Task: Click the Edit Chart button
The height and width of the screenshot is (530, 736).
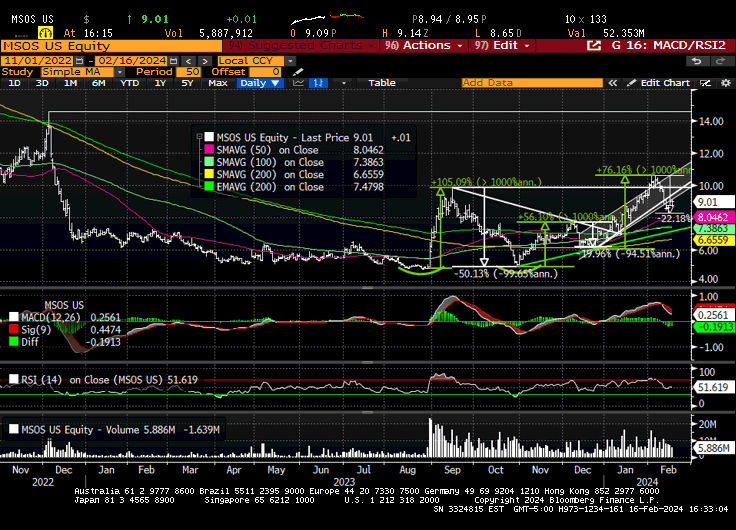Action: [x=659, y=83]
